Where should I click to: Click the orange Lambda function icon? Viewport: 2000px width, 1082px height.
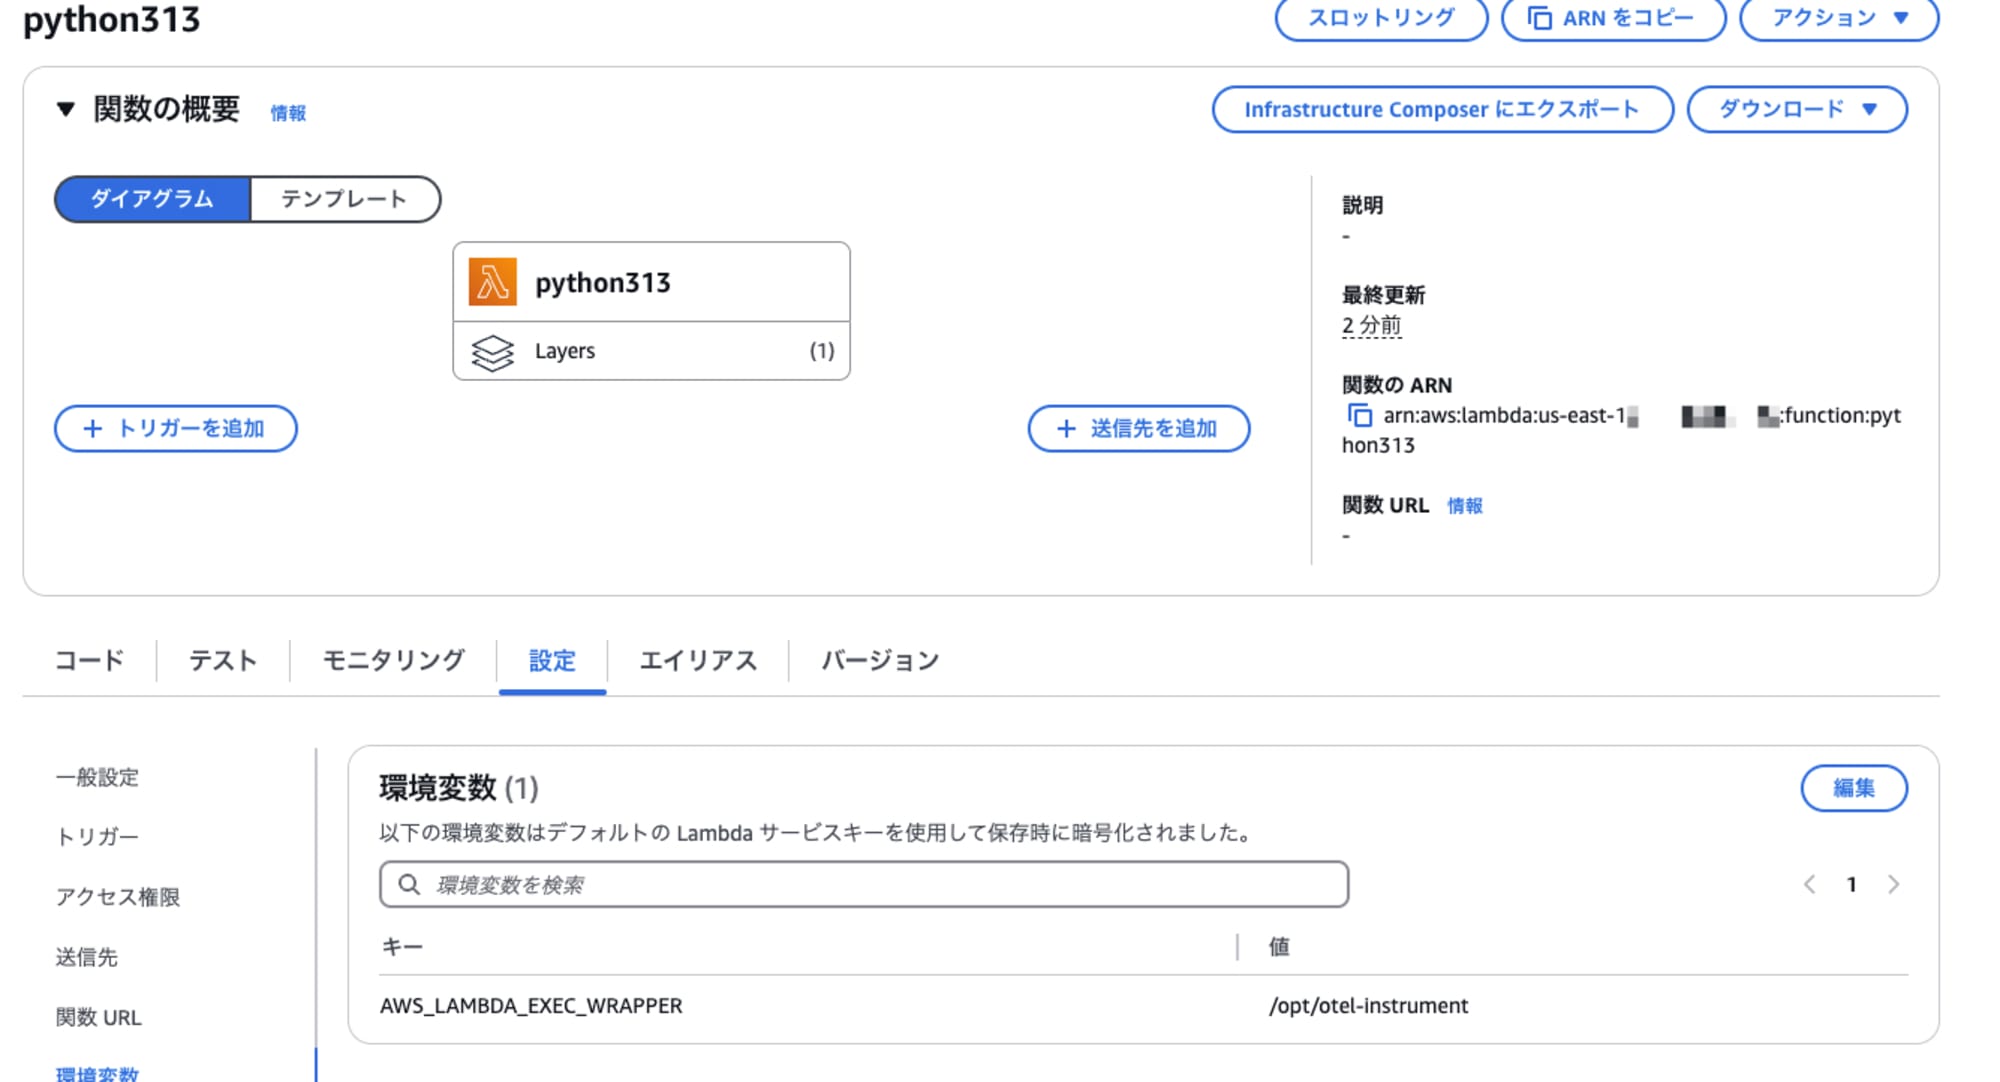point(492,282)
